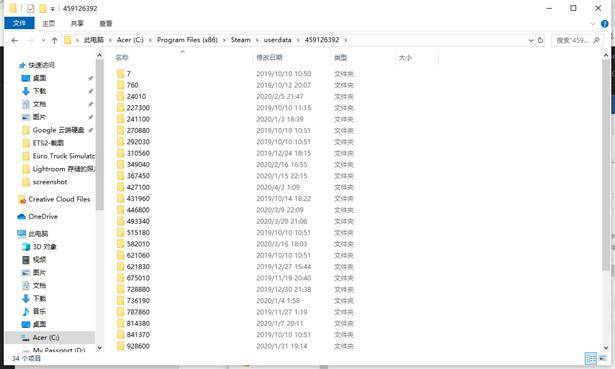Open Creative Cloud Files in sidebar
This screenshot has width=615, height=369.
coord(59,199)
